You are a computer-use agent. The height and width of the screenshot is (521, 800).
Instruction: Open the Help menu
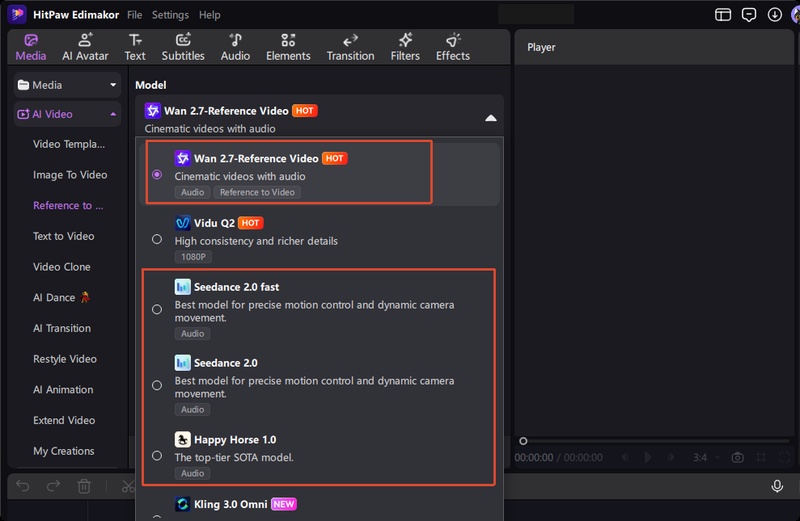click(x=210, y=15)
